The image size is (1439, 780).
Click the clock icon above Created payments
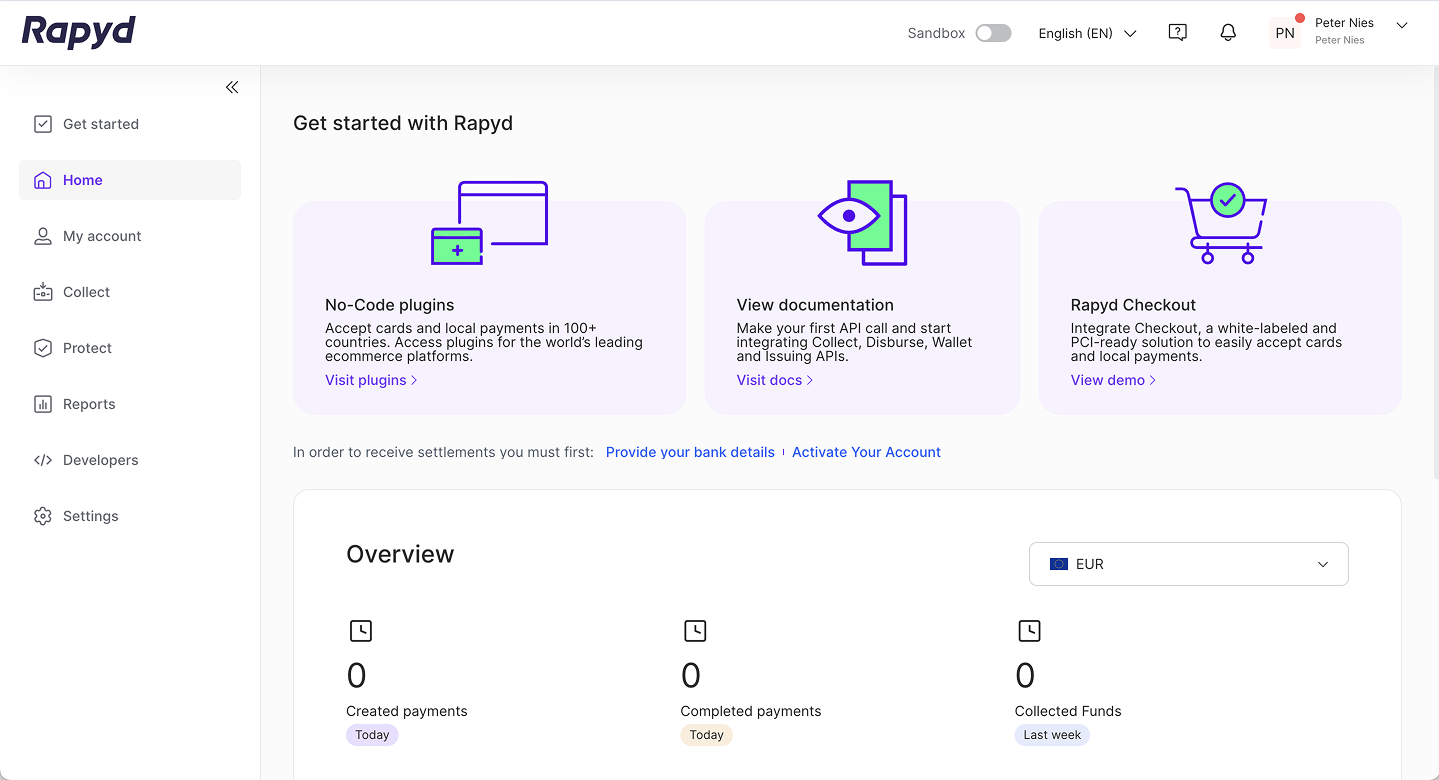coord(360,630)
